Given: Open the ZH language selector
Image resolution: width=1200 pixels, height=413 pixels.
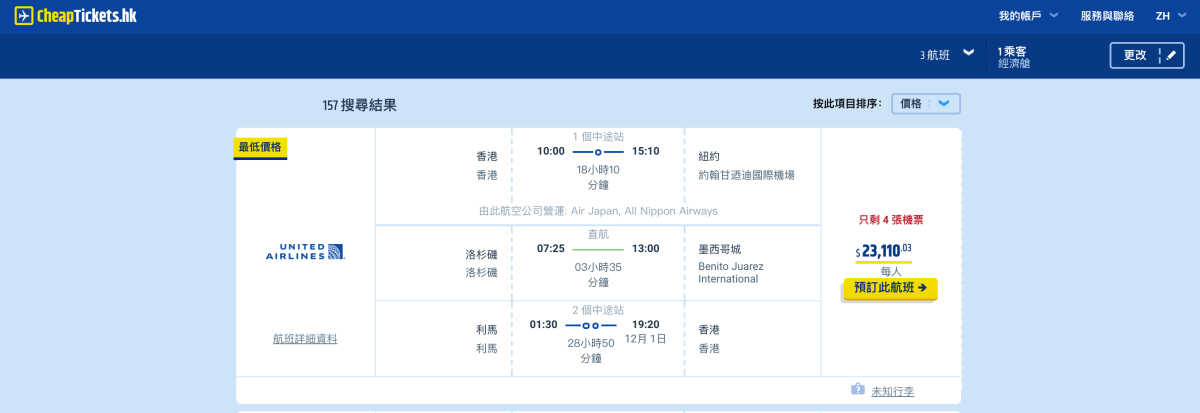Looking at the screenshot, I should click(x=1170, y=16).
